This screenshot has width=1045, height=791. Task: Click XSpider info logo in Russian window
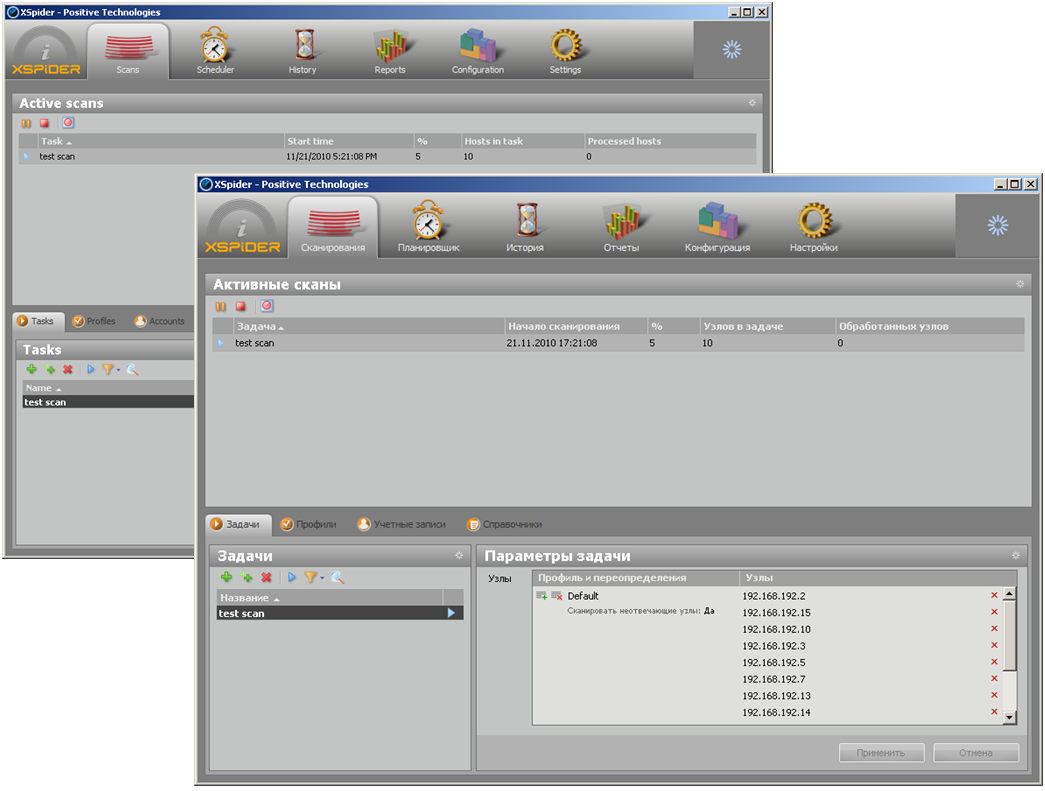242,228
